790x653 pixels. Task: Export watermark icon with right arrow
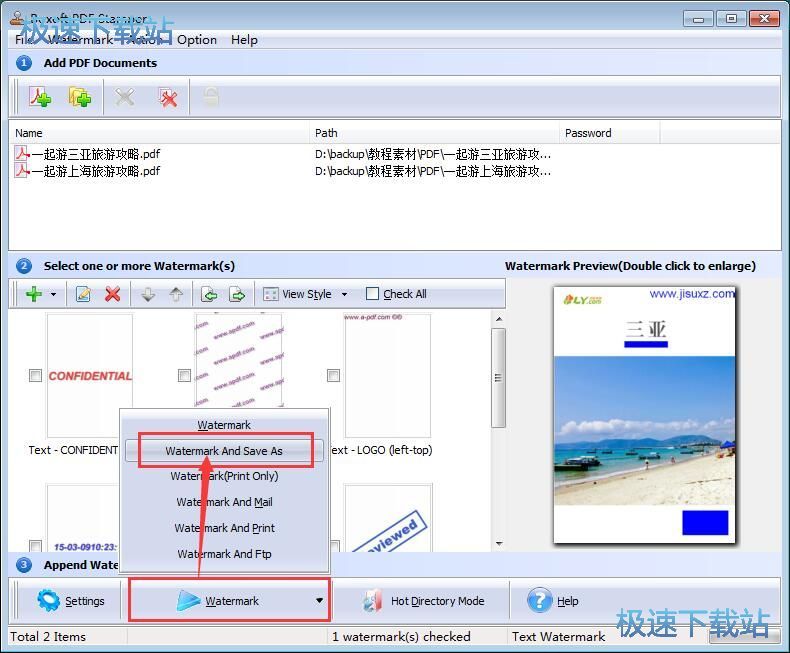pos(237,294)
